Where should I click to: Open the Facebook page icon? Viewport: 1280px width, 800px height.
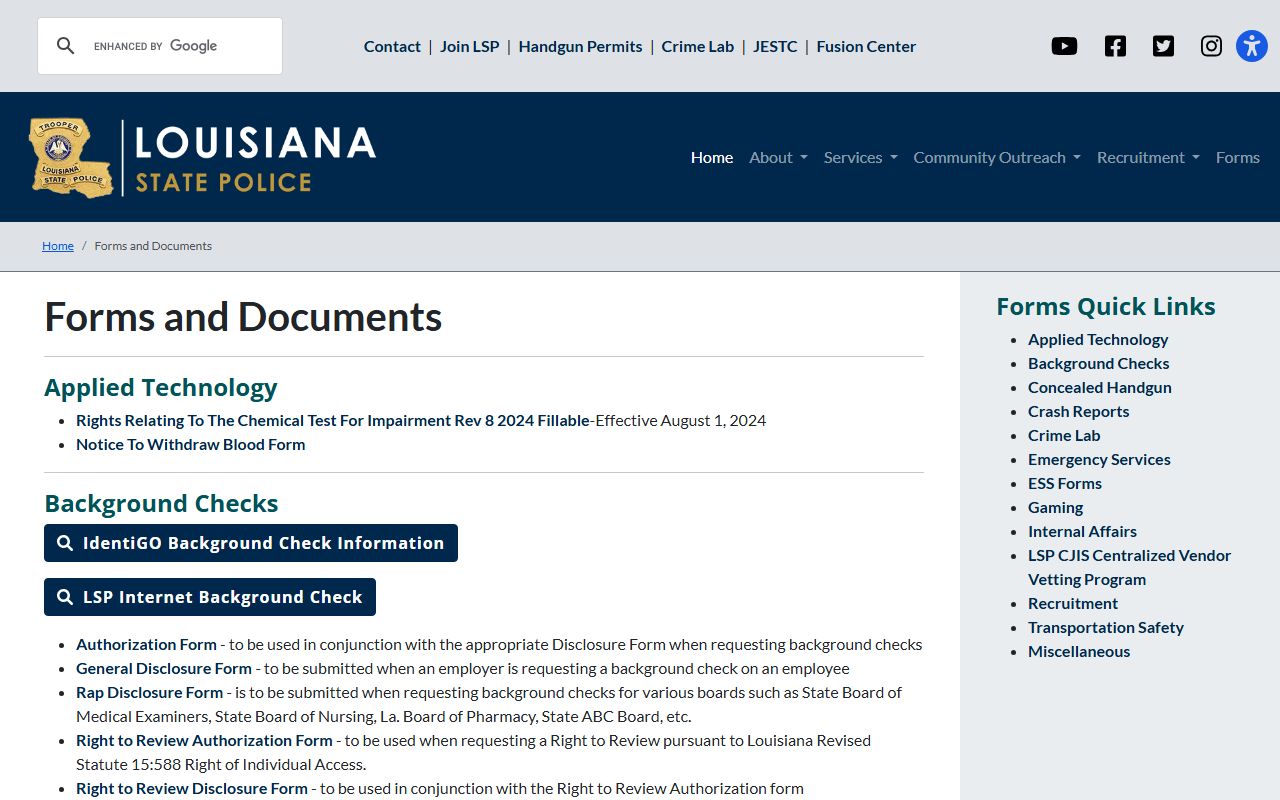click(x=1115, y=46)
